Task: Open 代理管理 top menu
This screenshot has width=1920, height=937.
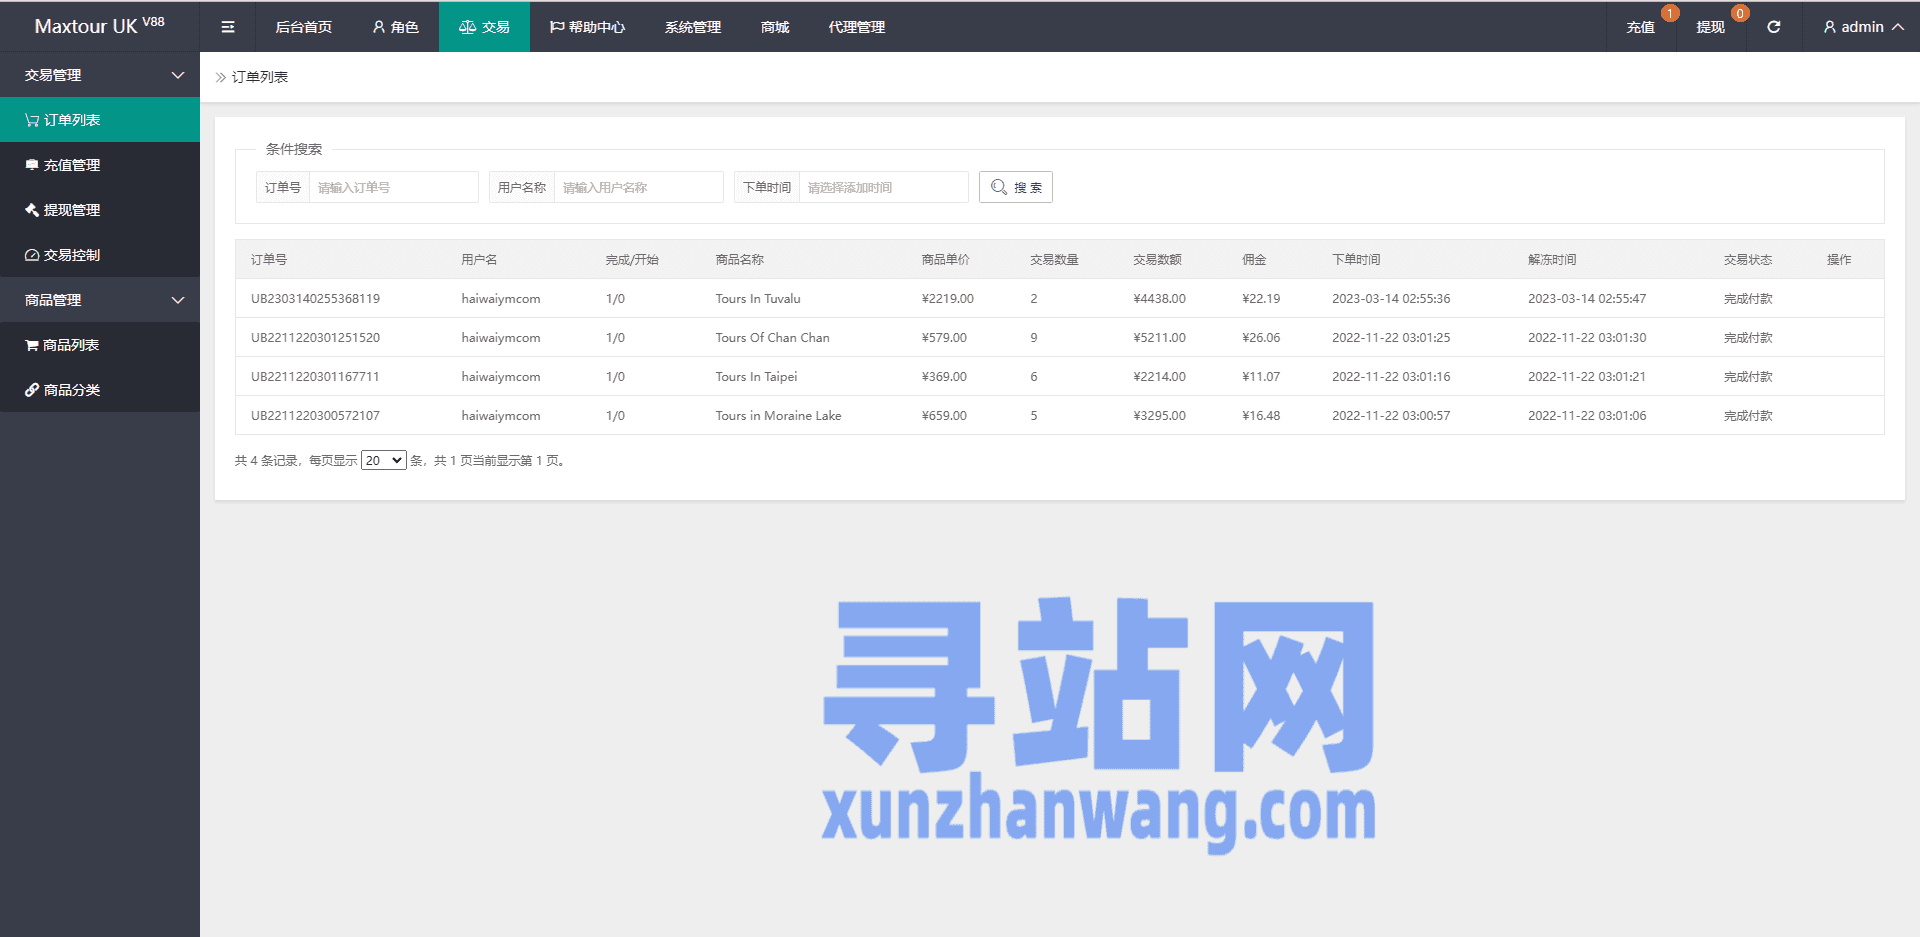Action: 857,27
